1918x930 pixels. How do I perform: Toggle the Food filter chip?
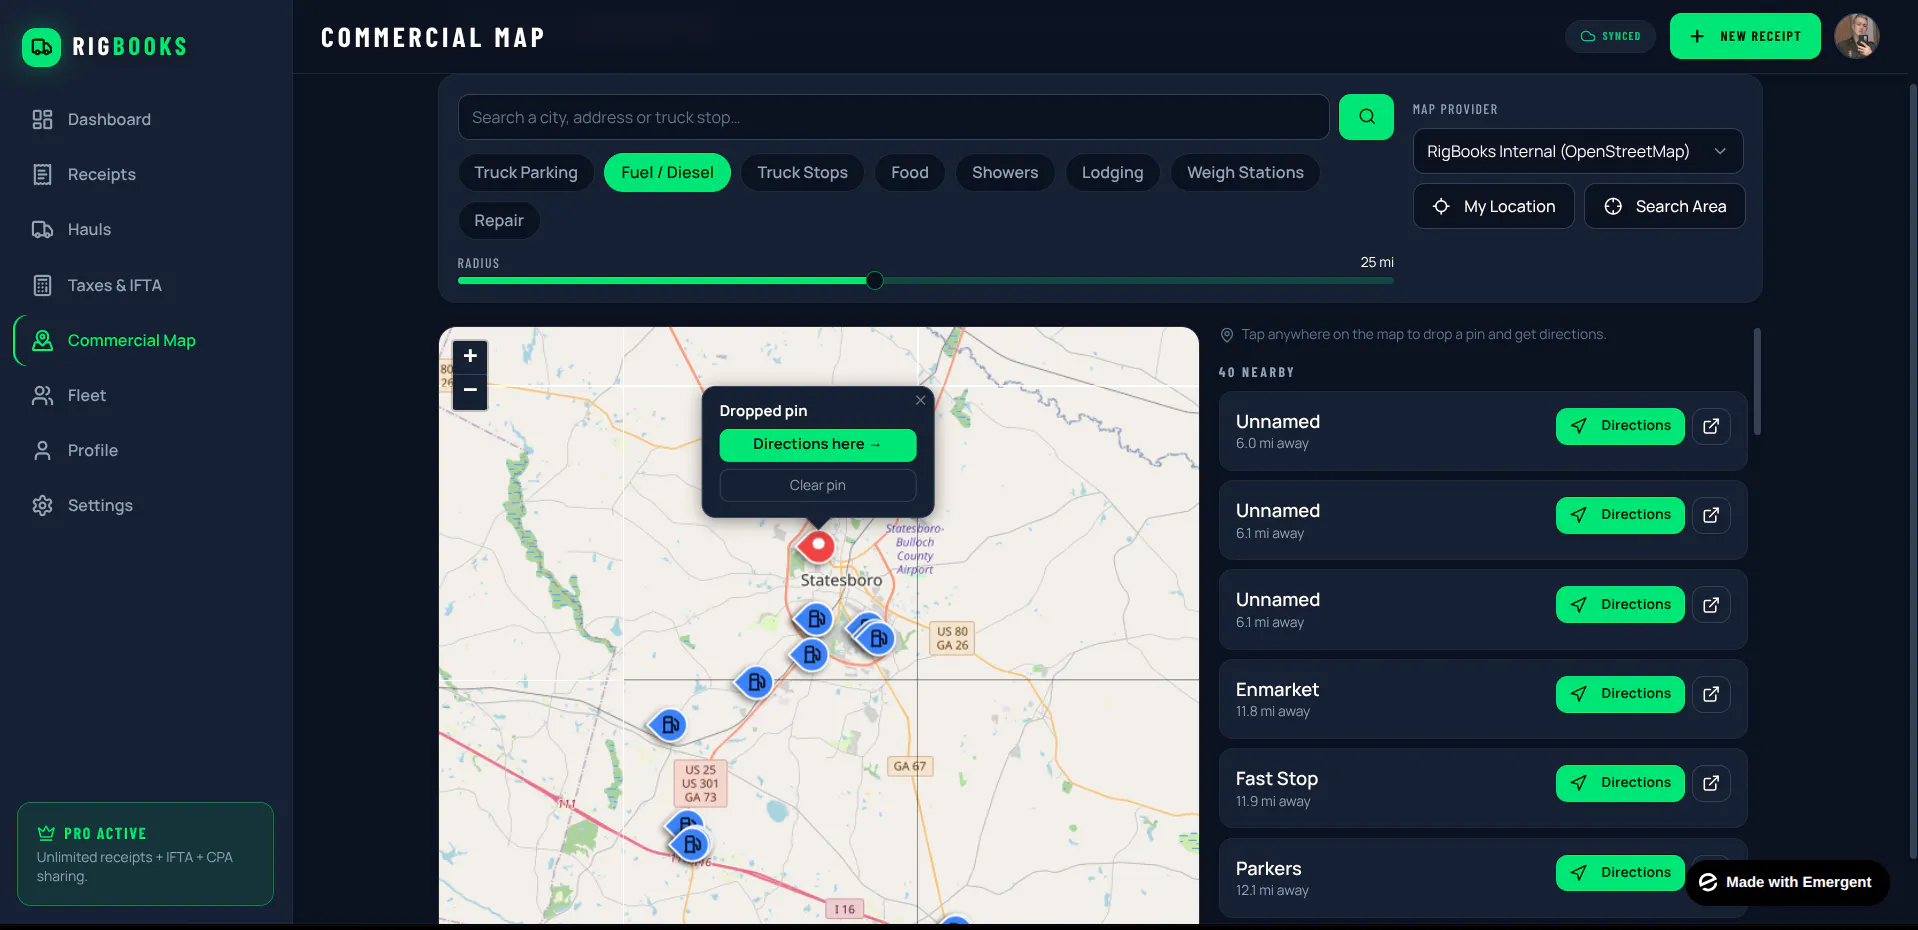[x=910, y=172]
